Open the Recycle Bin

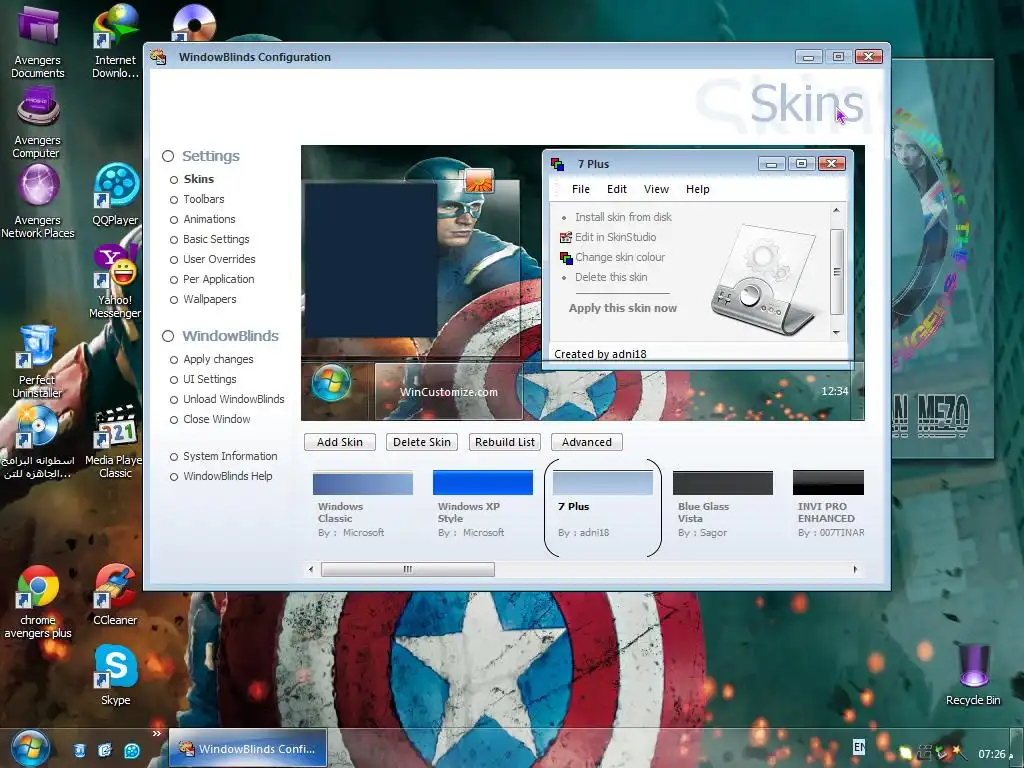pos(973,675)
